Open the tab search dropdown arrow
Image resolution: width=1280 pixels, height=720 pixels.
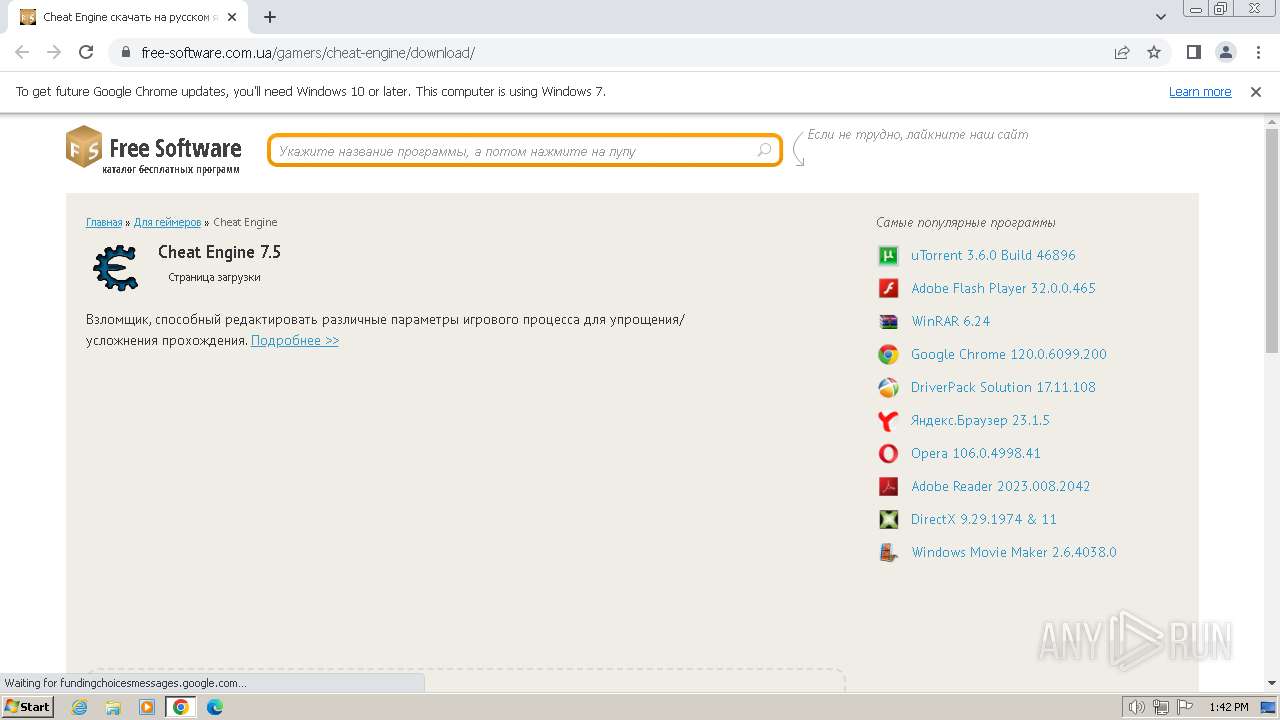click(x=1160, y=16)
